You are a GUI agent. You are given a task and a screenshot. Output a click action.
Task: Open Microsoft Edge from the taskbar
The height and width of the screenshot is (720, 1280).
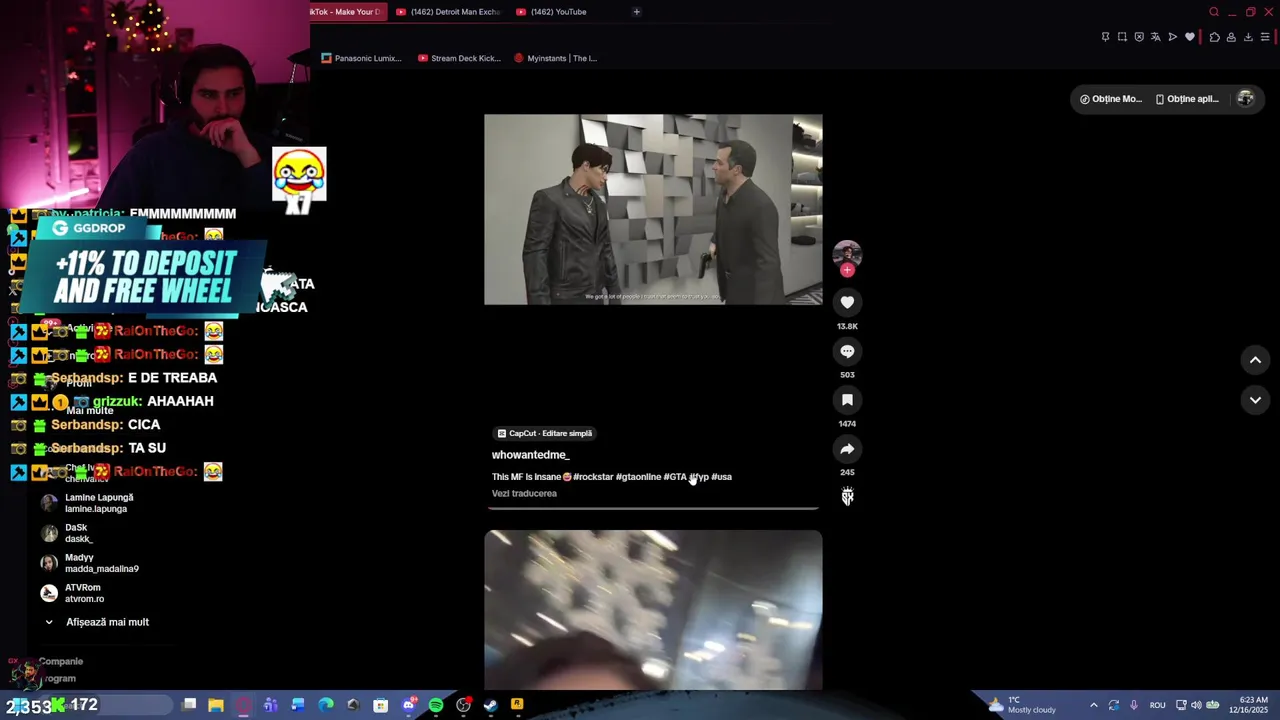325,705
